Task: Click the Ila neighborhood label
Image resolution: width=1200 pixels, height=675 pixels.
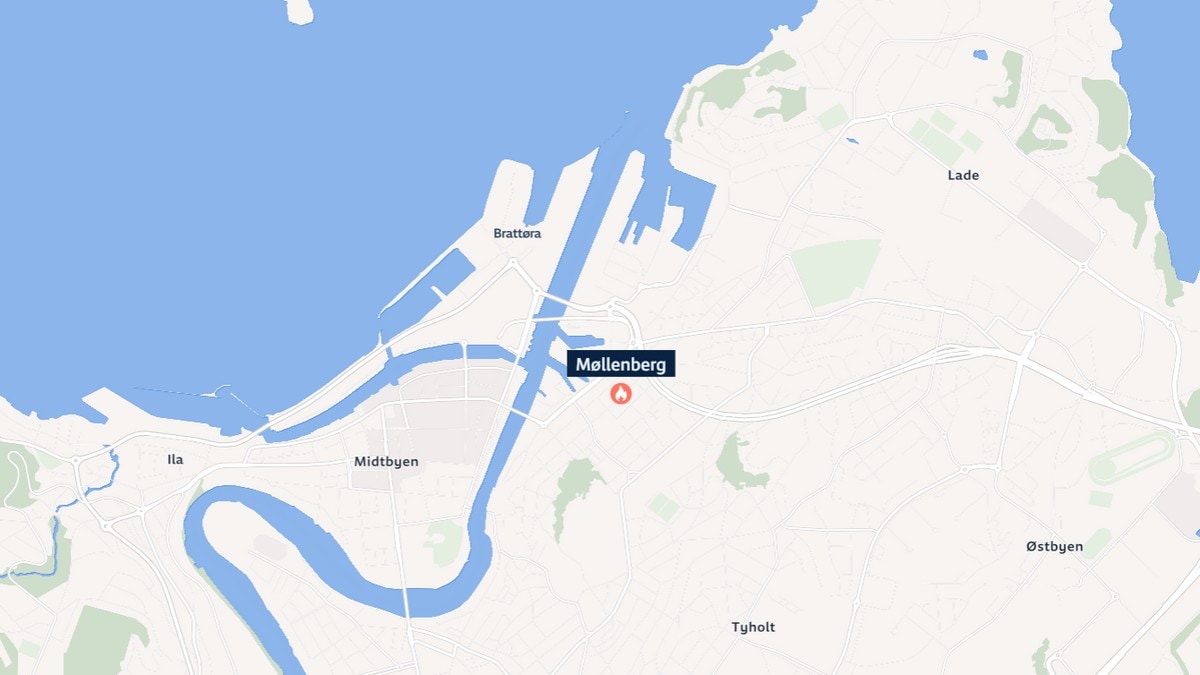Action: [175, 460]
